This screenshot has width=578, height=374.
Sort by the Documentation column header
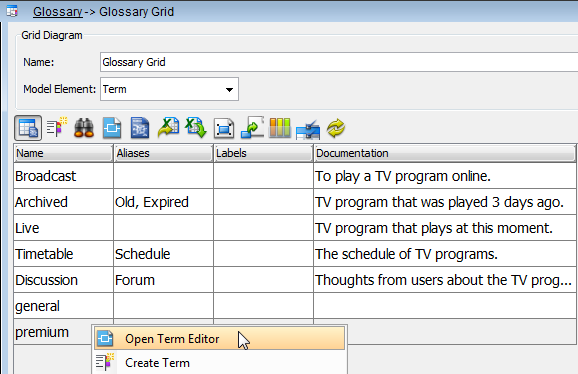tap(445, 153)
